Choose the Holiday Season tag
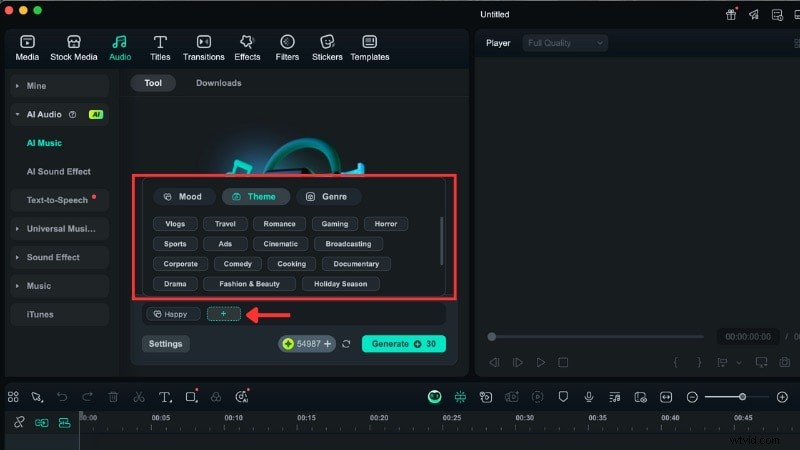The width and height of the screenshot is (800, 450). [x=340, y=284]
